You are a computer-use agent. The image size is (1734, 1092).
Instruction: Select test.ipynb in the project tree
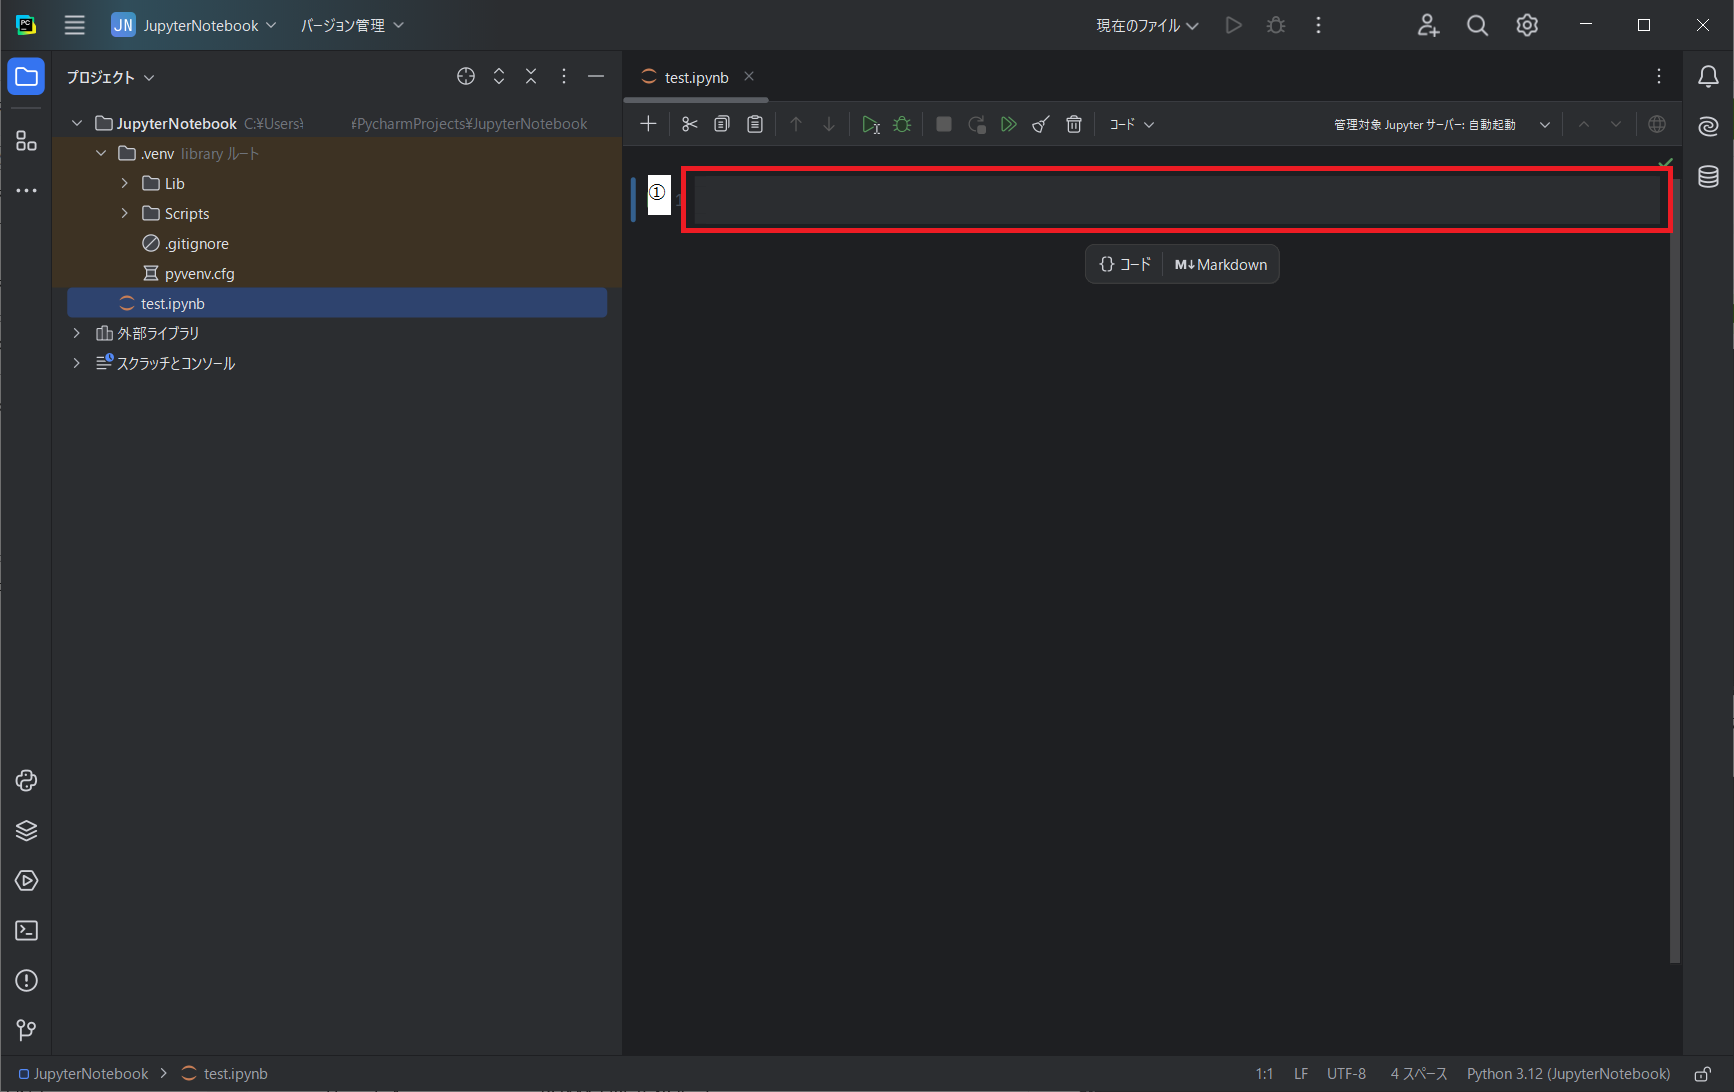337,303
